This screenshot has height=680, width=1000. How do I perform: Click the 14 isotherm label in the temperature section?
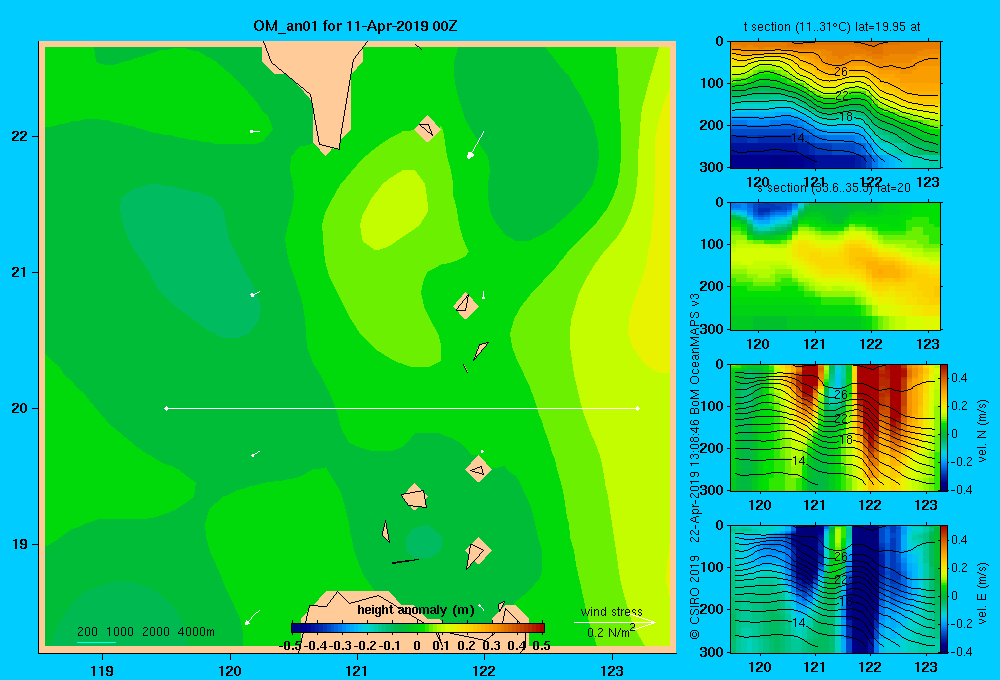click(797, 138)
